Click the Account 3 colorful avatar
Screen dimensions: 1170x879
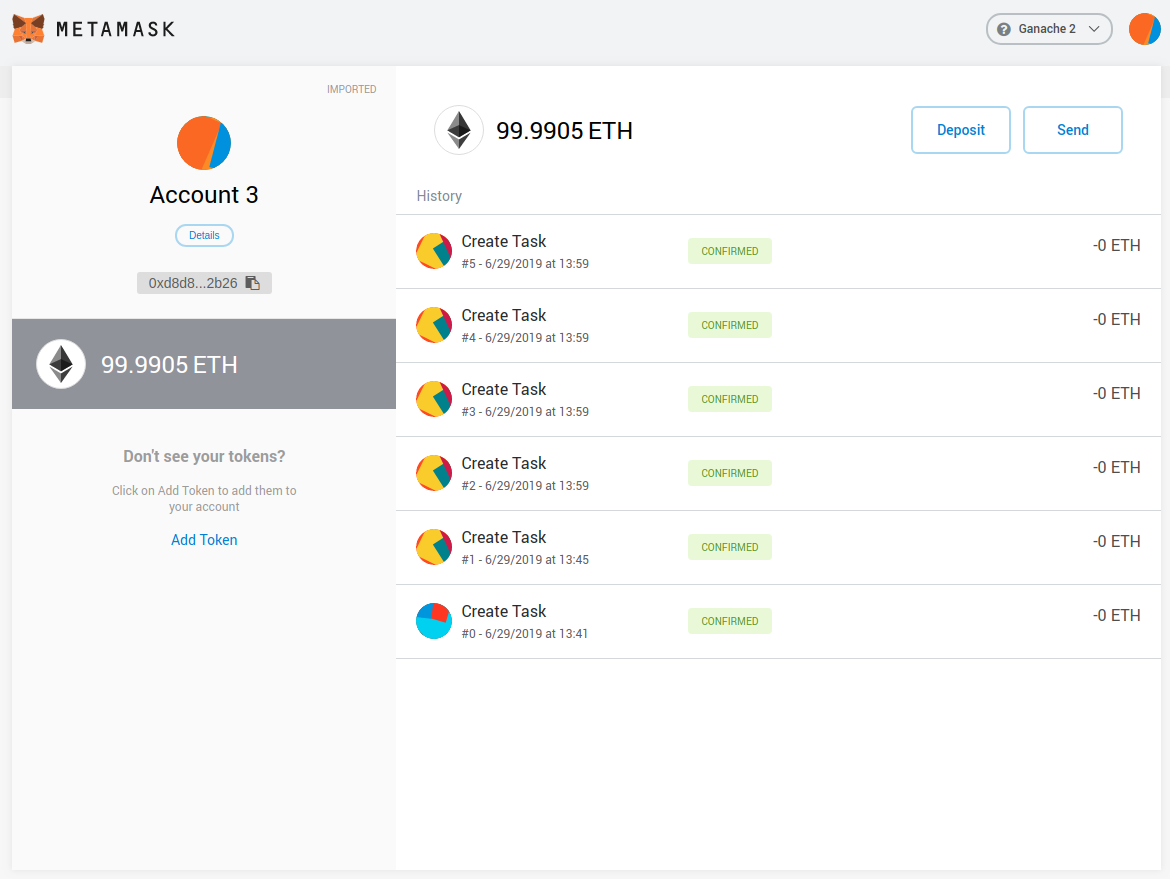204,142
